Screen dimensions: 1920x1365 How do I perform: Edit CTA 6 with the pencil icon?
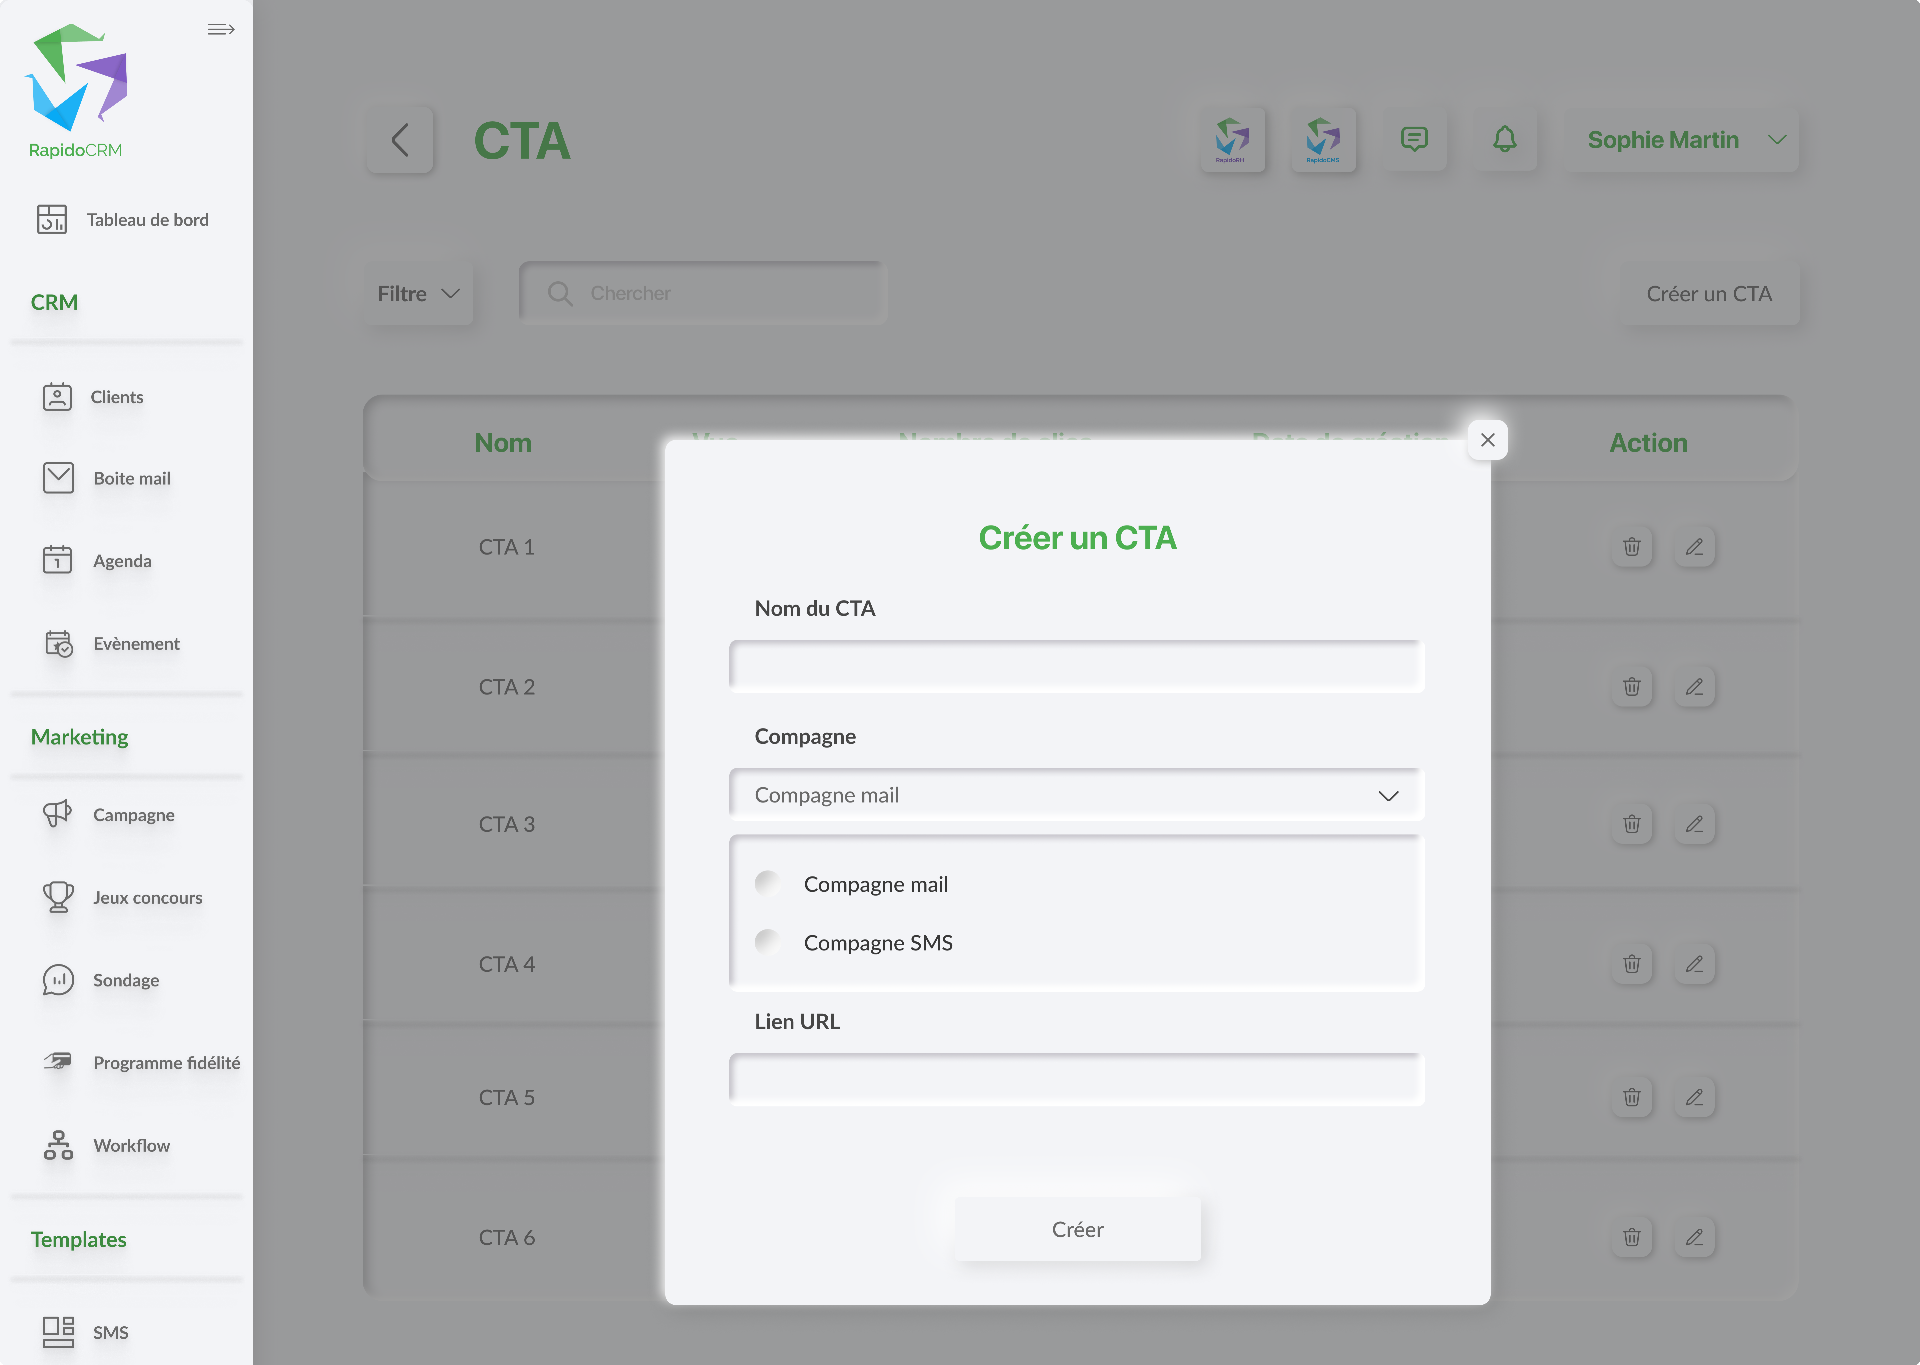(1695, 1237)
